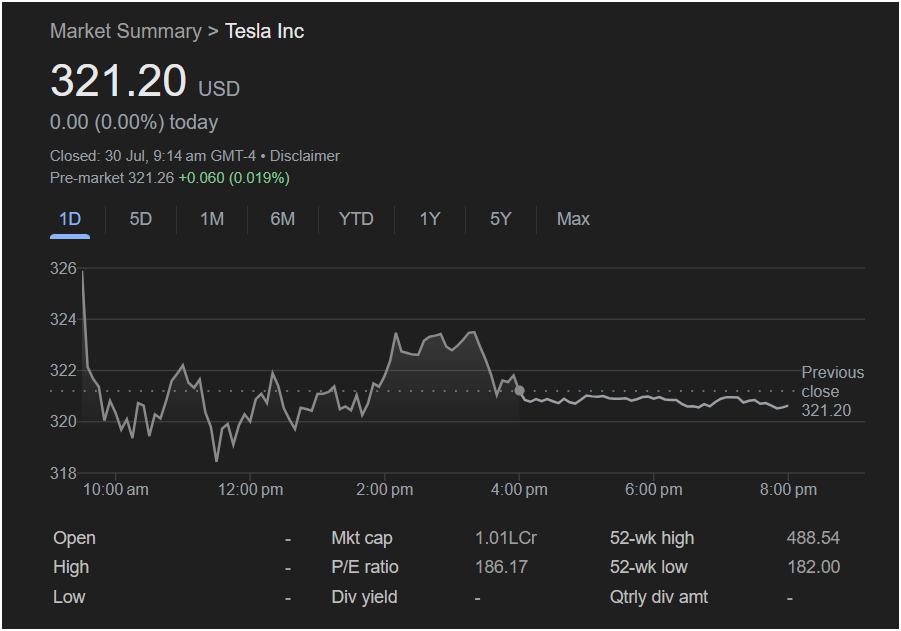Click the 8:00 pm axis label
The height and width of the screenshot is (631, 901).
(788, 490)
